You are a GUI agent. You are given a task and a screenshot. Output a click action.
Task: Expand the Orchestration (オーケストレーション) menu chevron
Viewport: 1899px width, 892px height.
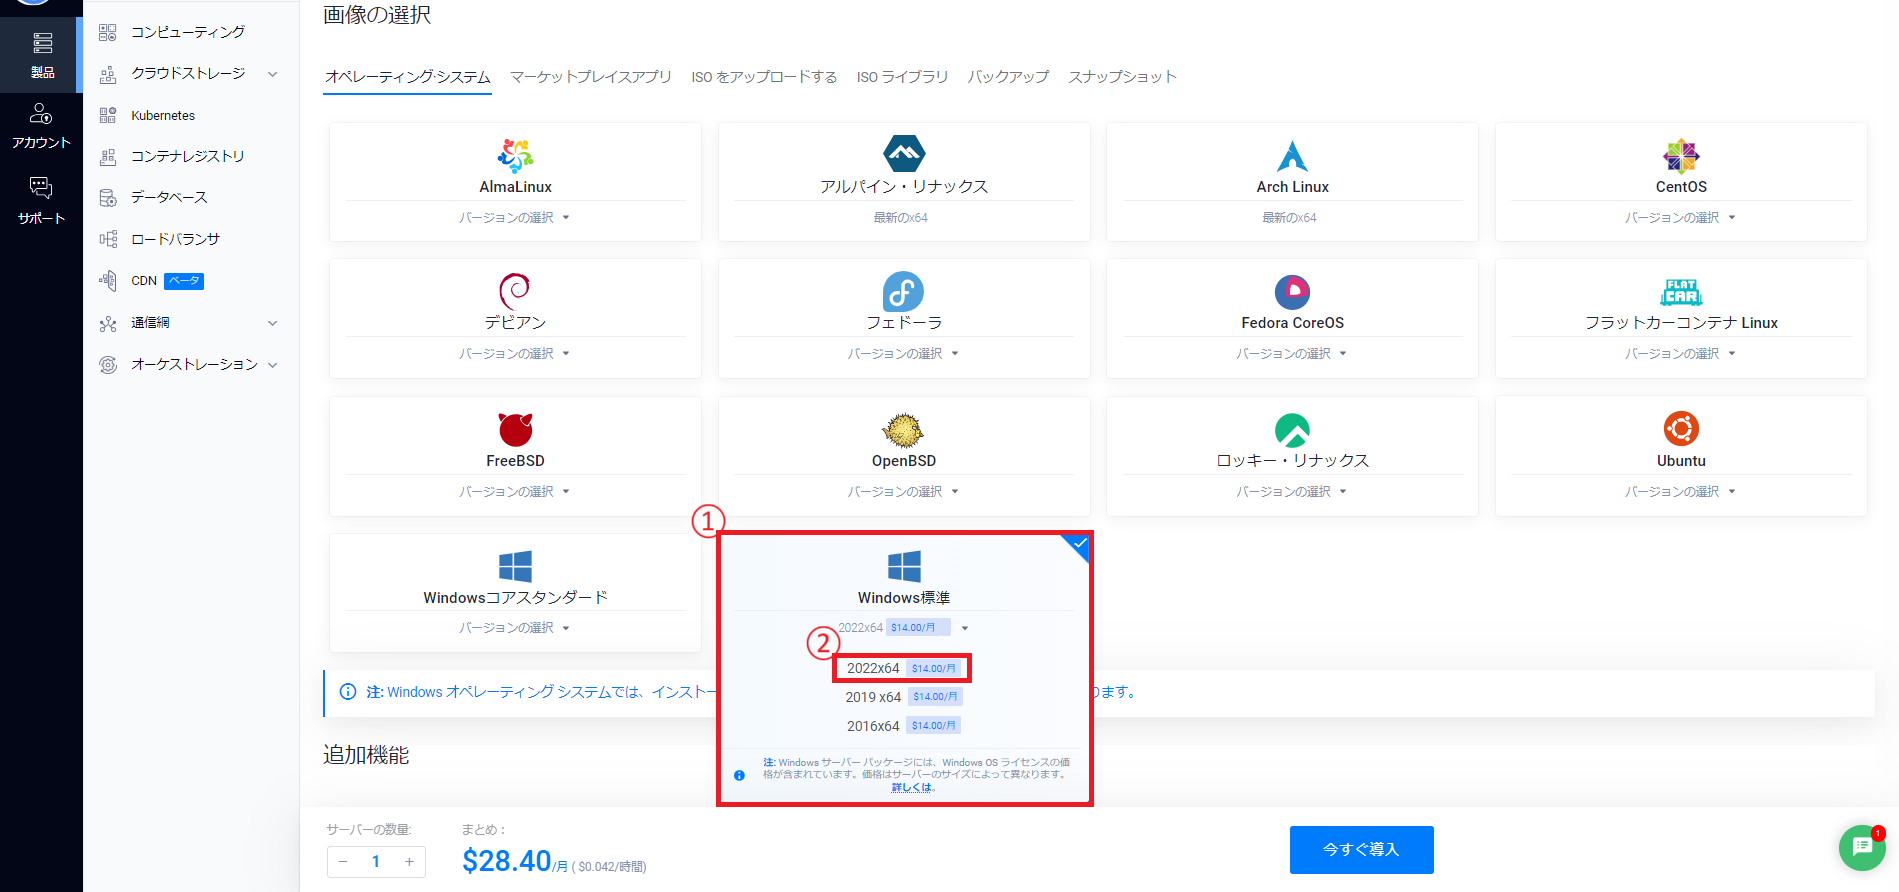pos(272,365)
